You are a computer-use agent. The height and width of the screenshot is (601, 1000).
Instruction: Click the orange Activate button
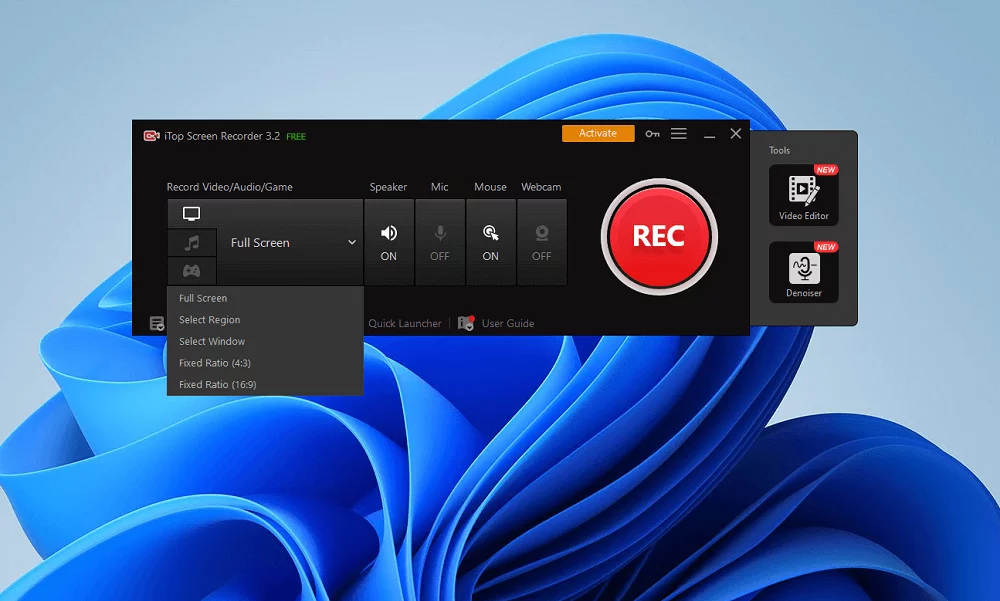tap(598, 133)
